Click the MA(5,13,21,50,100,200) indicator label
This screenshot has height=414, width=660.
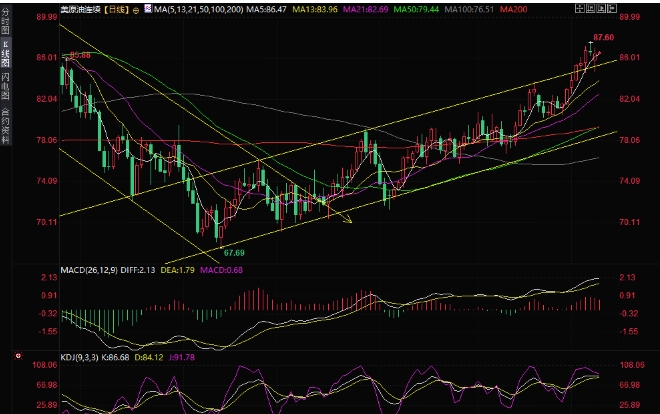[199, 9]
